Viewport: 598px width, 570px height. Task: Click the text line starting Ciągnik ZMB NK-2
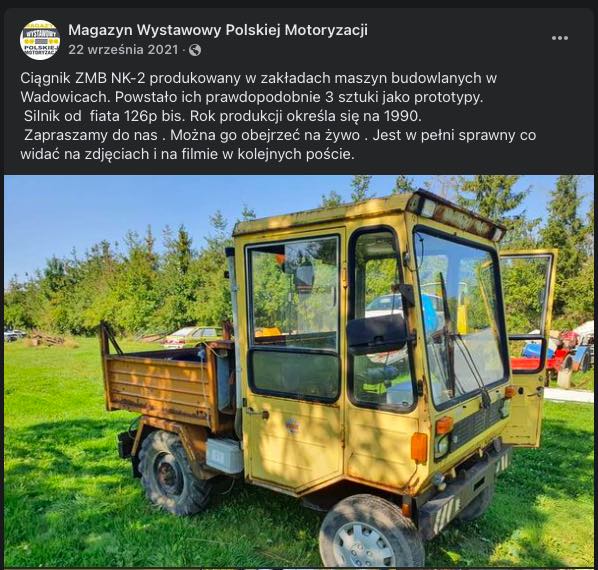pyautogui.click(x=258, y=78)
